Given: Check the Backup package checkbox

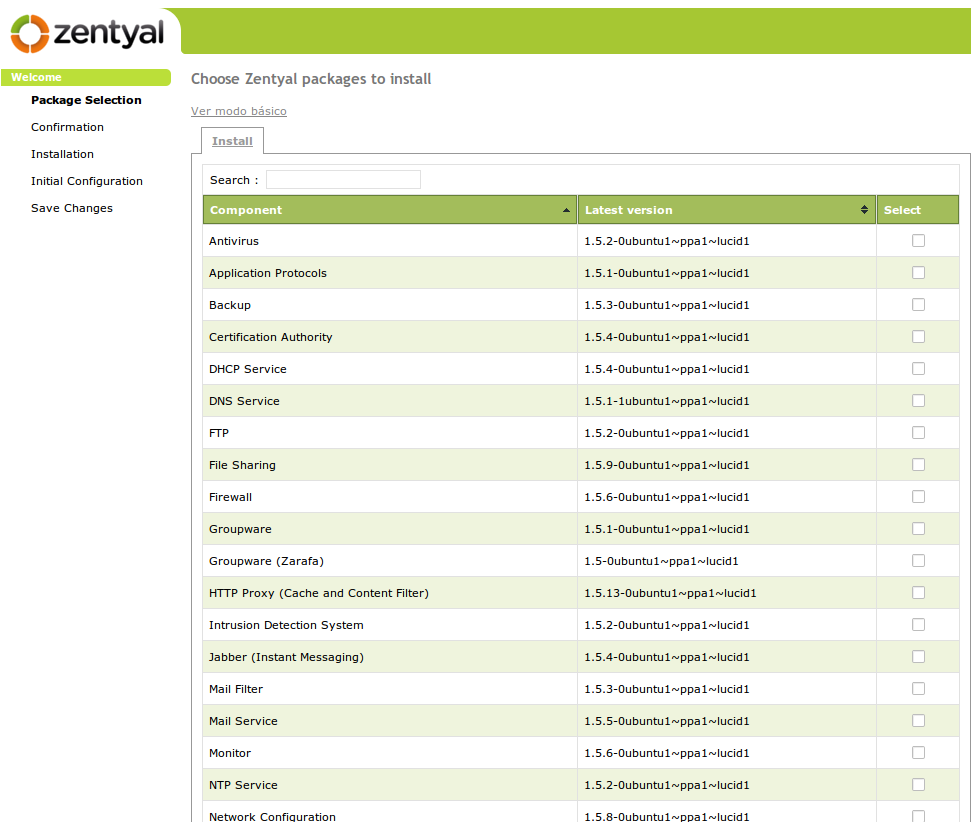Looking at the screenshot, I should [918, 304].
